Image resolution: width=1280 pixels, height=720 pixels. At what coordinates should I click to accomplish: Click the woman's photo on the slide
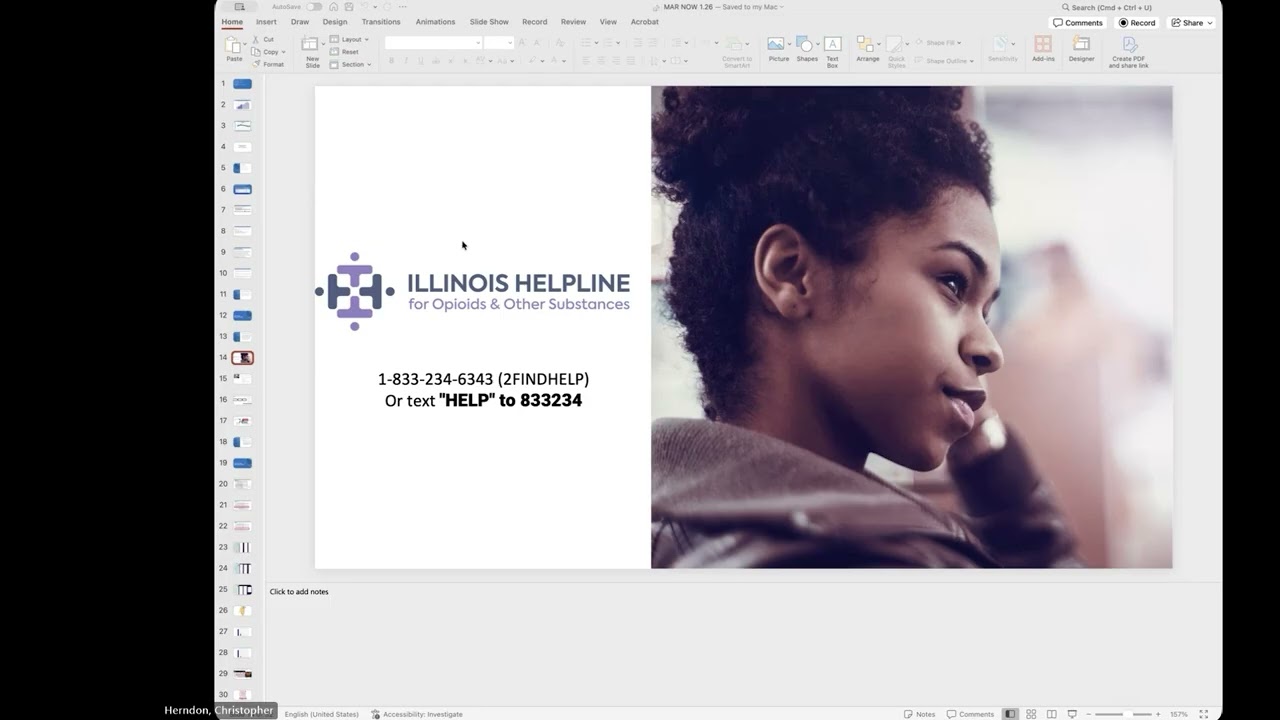point(911,327)
